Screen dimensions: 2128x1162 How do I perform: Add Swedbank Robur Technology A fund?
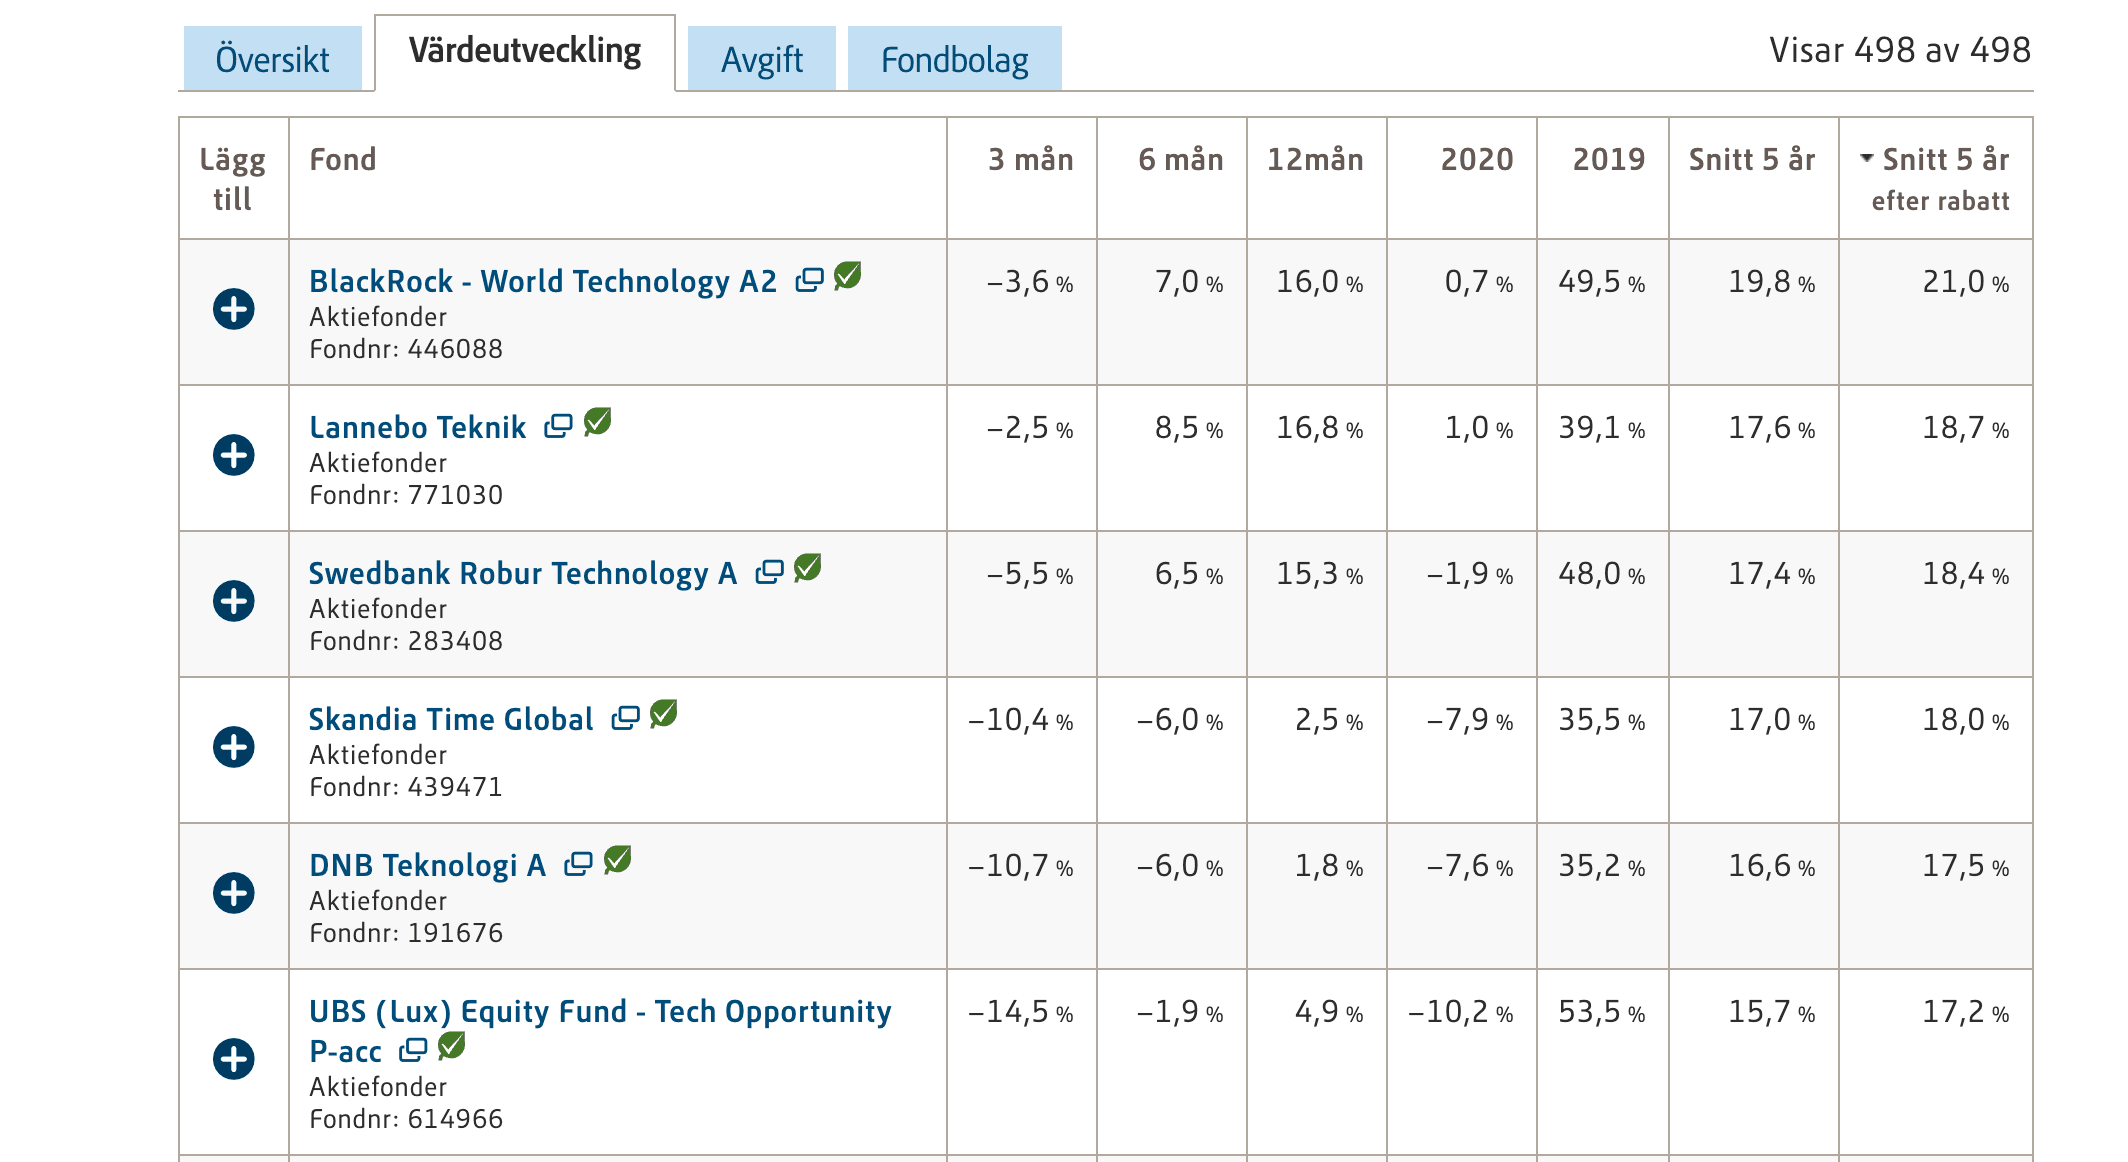pyautogui.click(x=234, y=601)
